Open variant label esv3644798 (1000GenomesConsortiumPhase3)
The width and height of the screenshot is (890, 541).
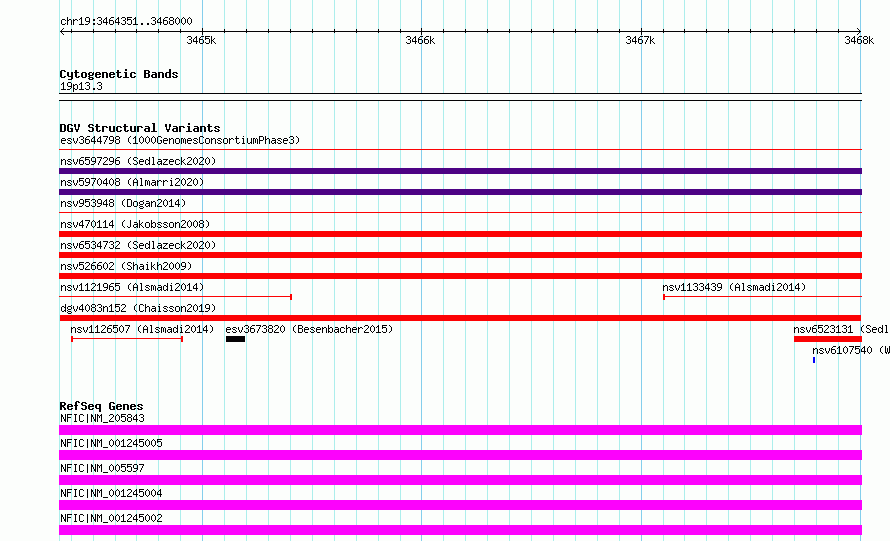180,140
